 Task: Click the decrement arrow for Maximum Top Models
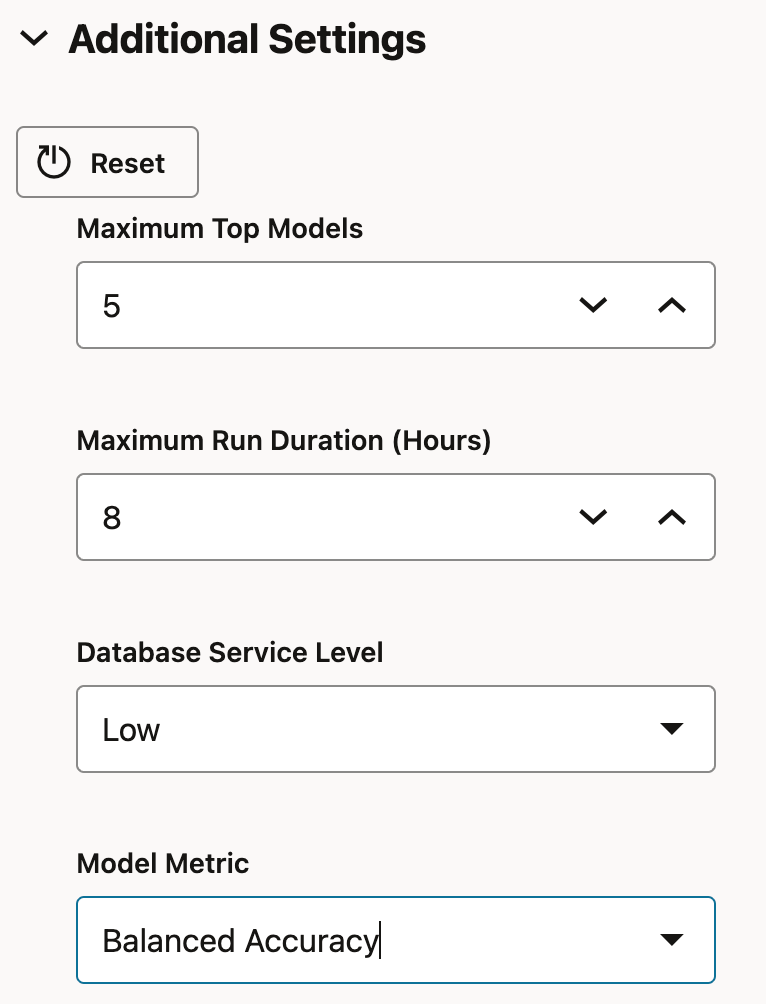pos(593,305)
